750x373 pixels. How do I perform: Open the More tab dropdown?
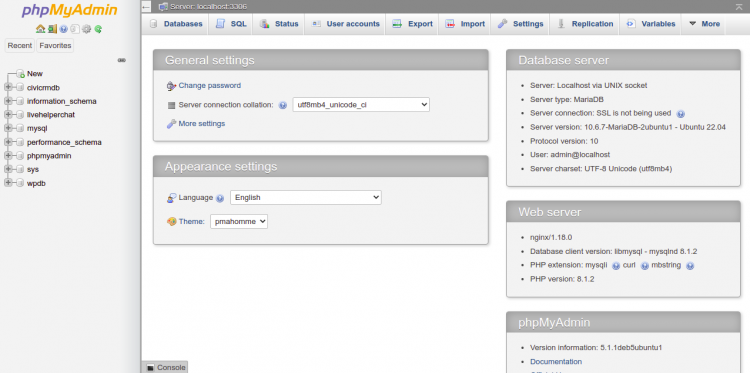click(704, 24)
